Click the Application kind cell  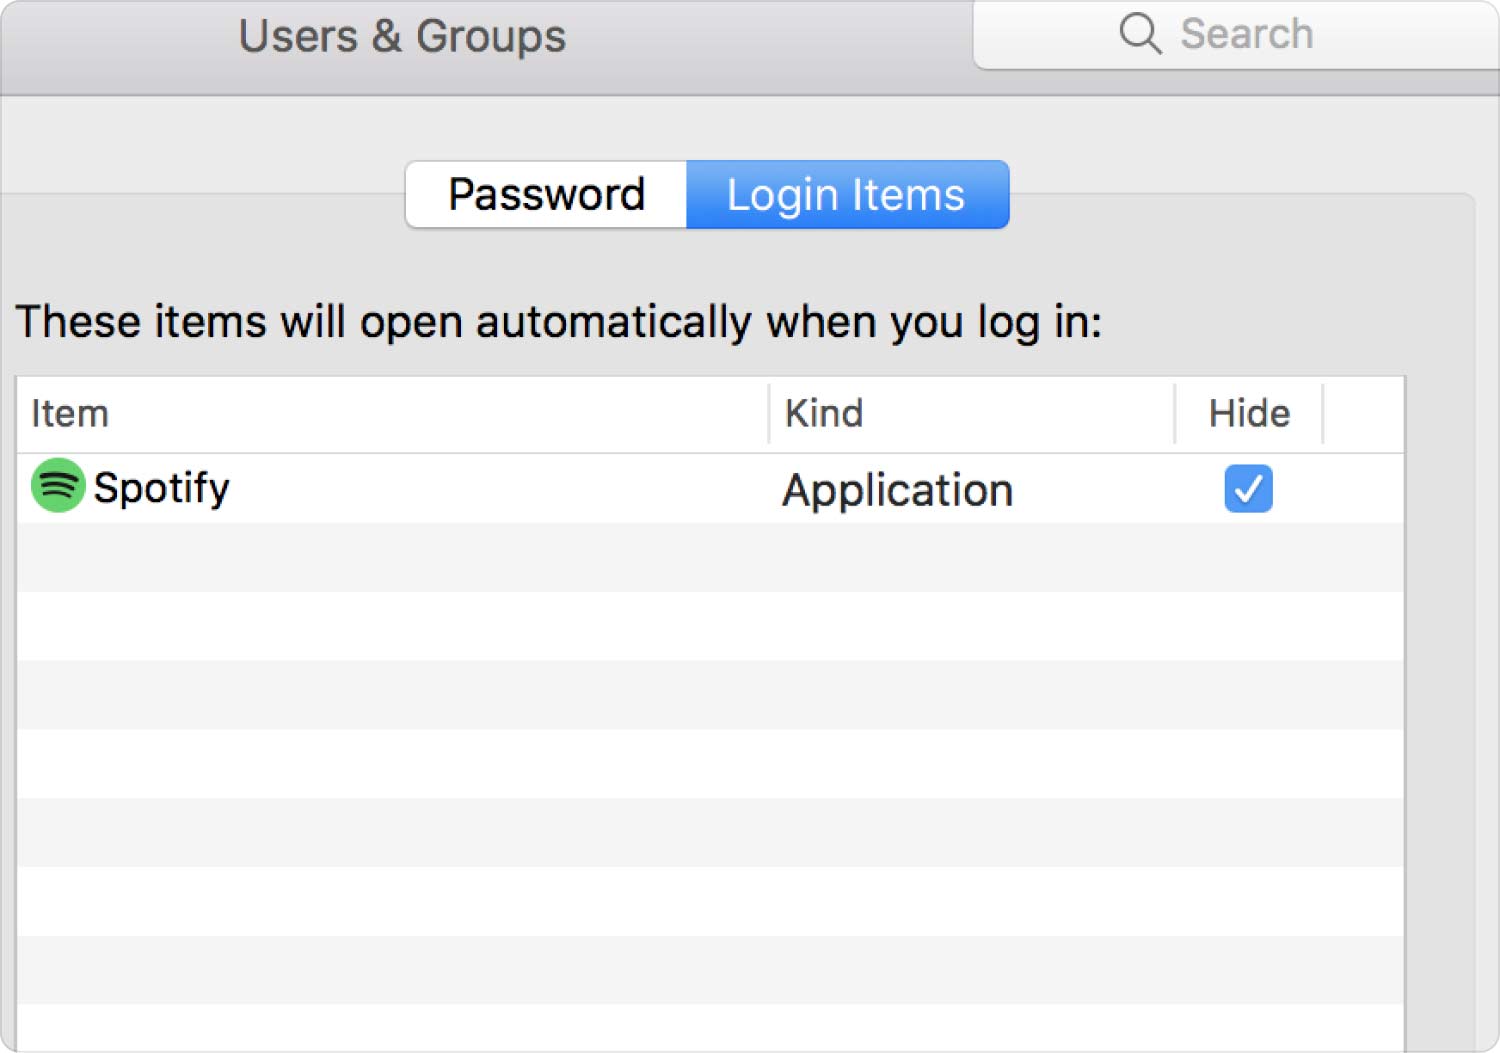(897, 490)
